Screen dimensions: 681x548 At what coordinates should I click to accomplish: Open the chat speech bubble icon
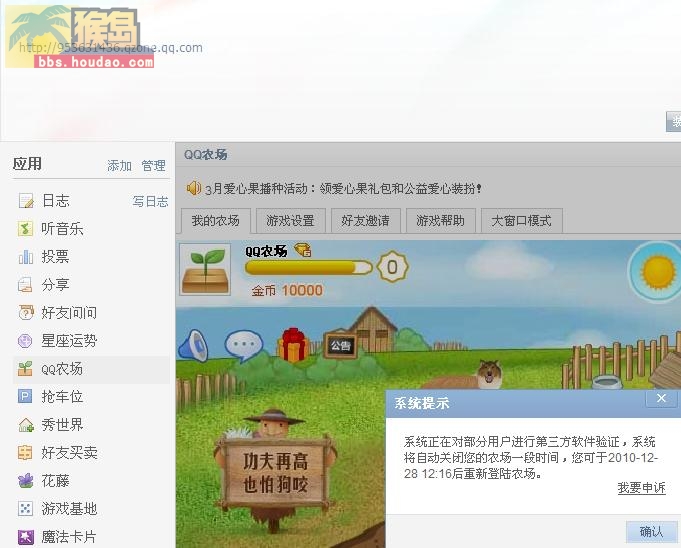click(x=244, y=345)
